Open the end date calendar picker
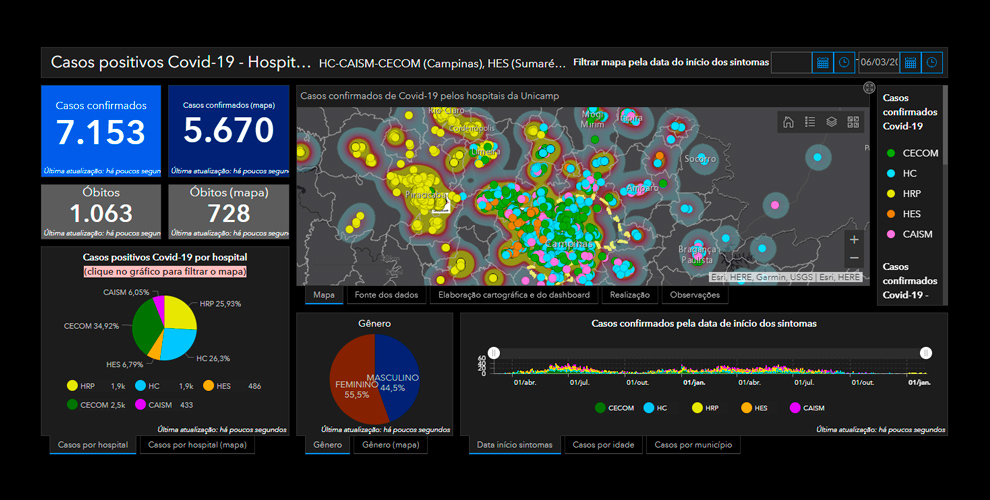Viewport: 990px width, 500px height. coord(909,63)
